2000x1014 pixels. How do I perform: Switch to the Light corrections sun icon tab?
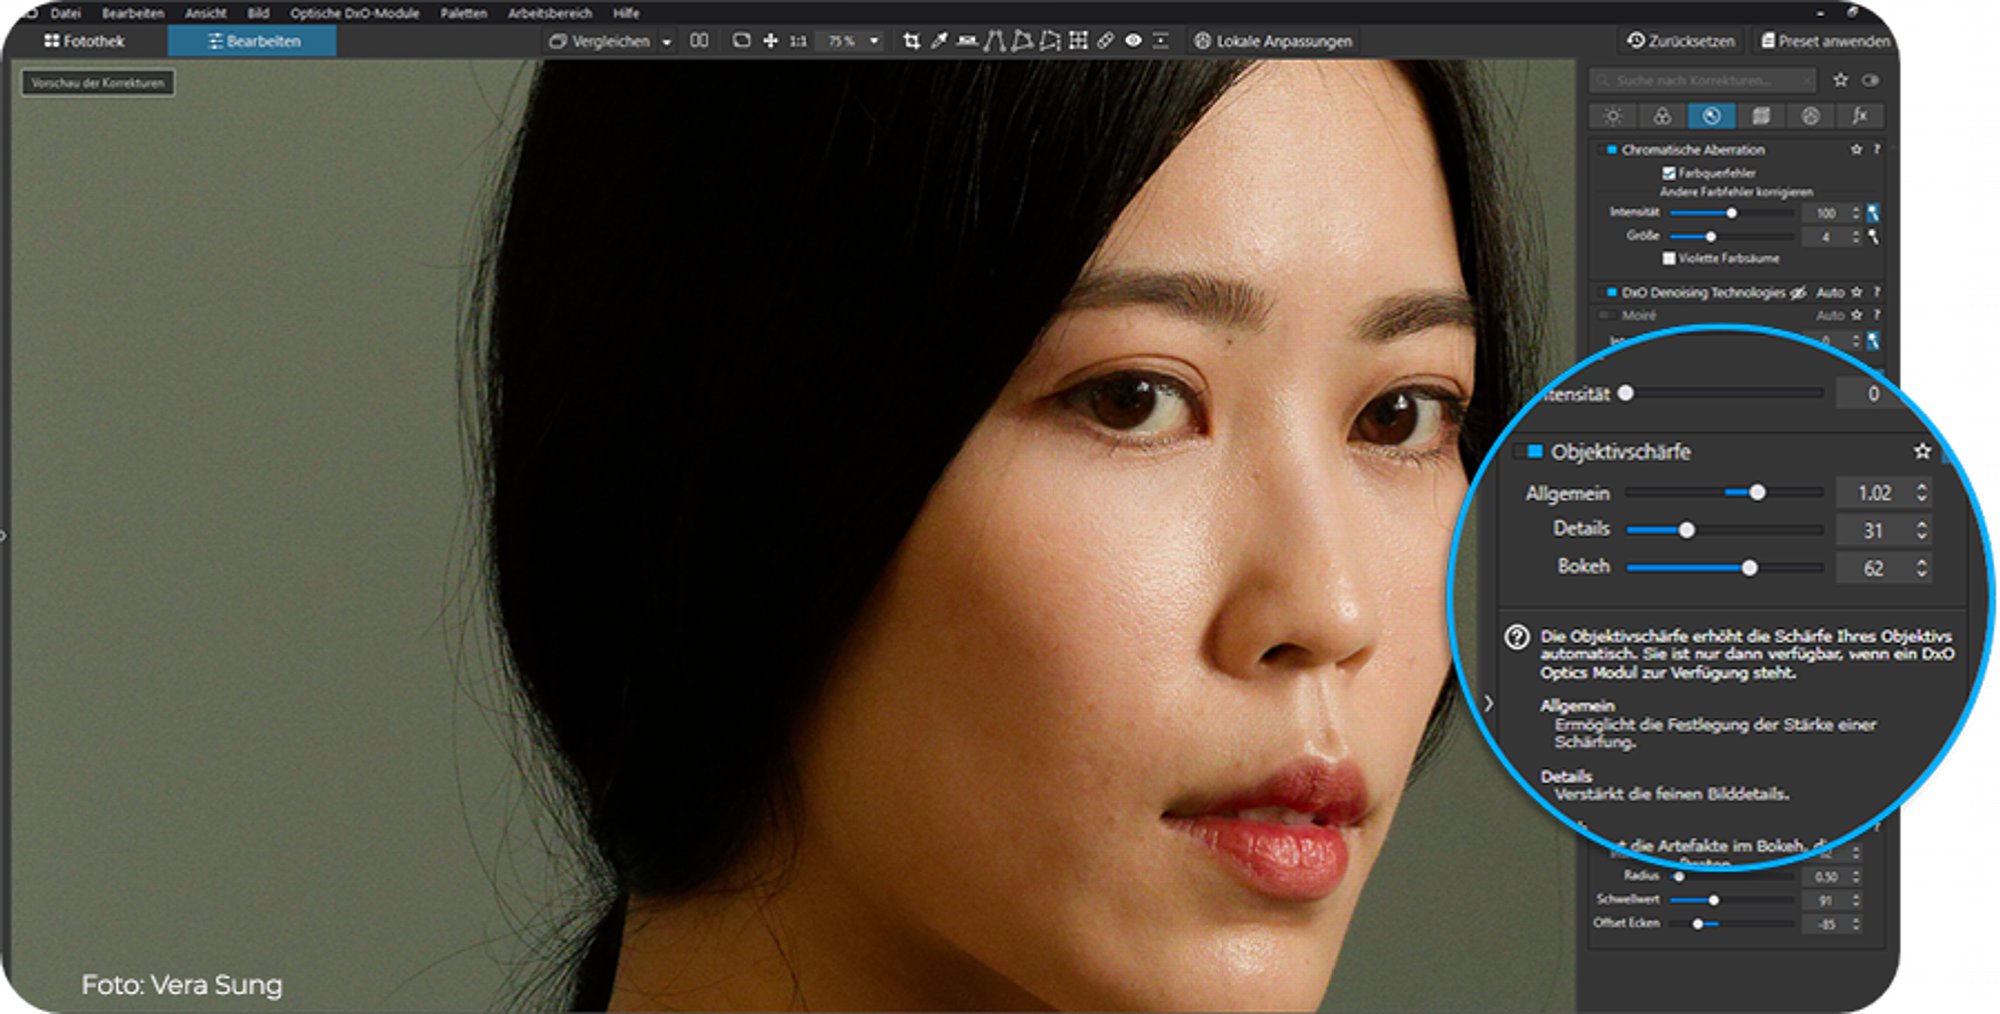[1613, 116]
